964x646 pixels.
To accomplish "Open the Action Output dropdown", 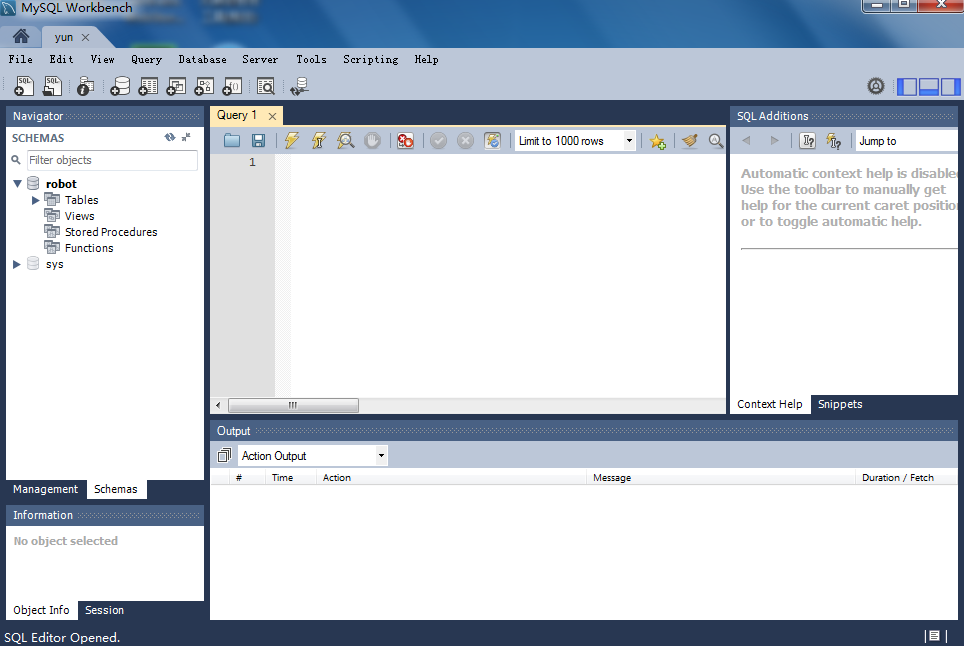I will point(381,456).
